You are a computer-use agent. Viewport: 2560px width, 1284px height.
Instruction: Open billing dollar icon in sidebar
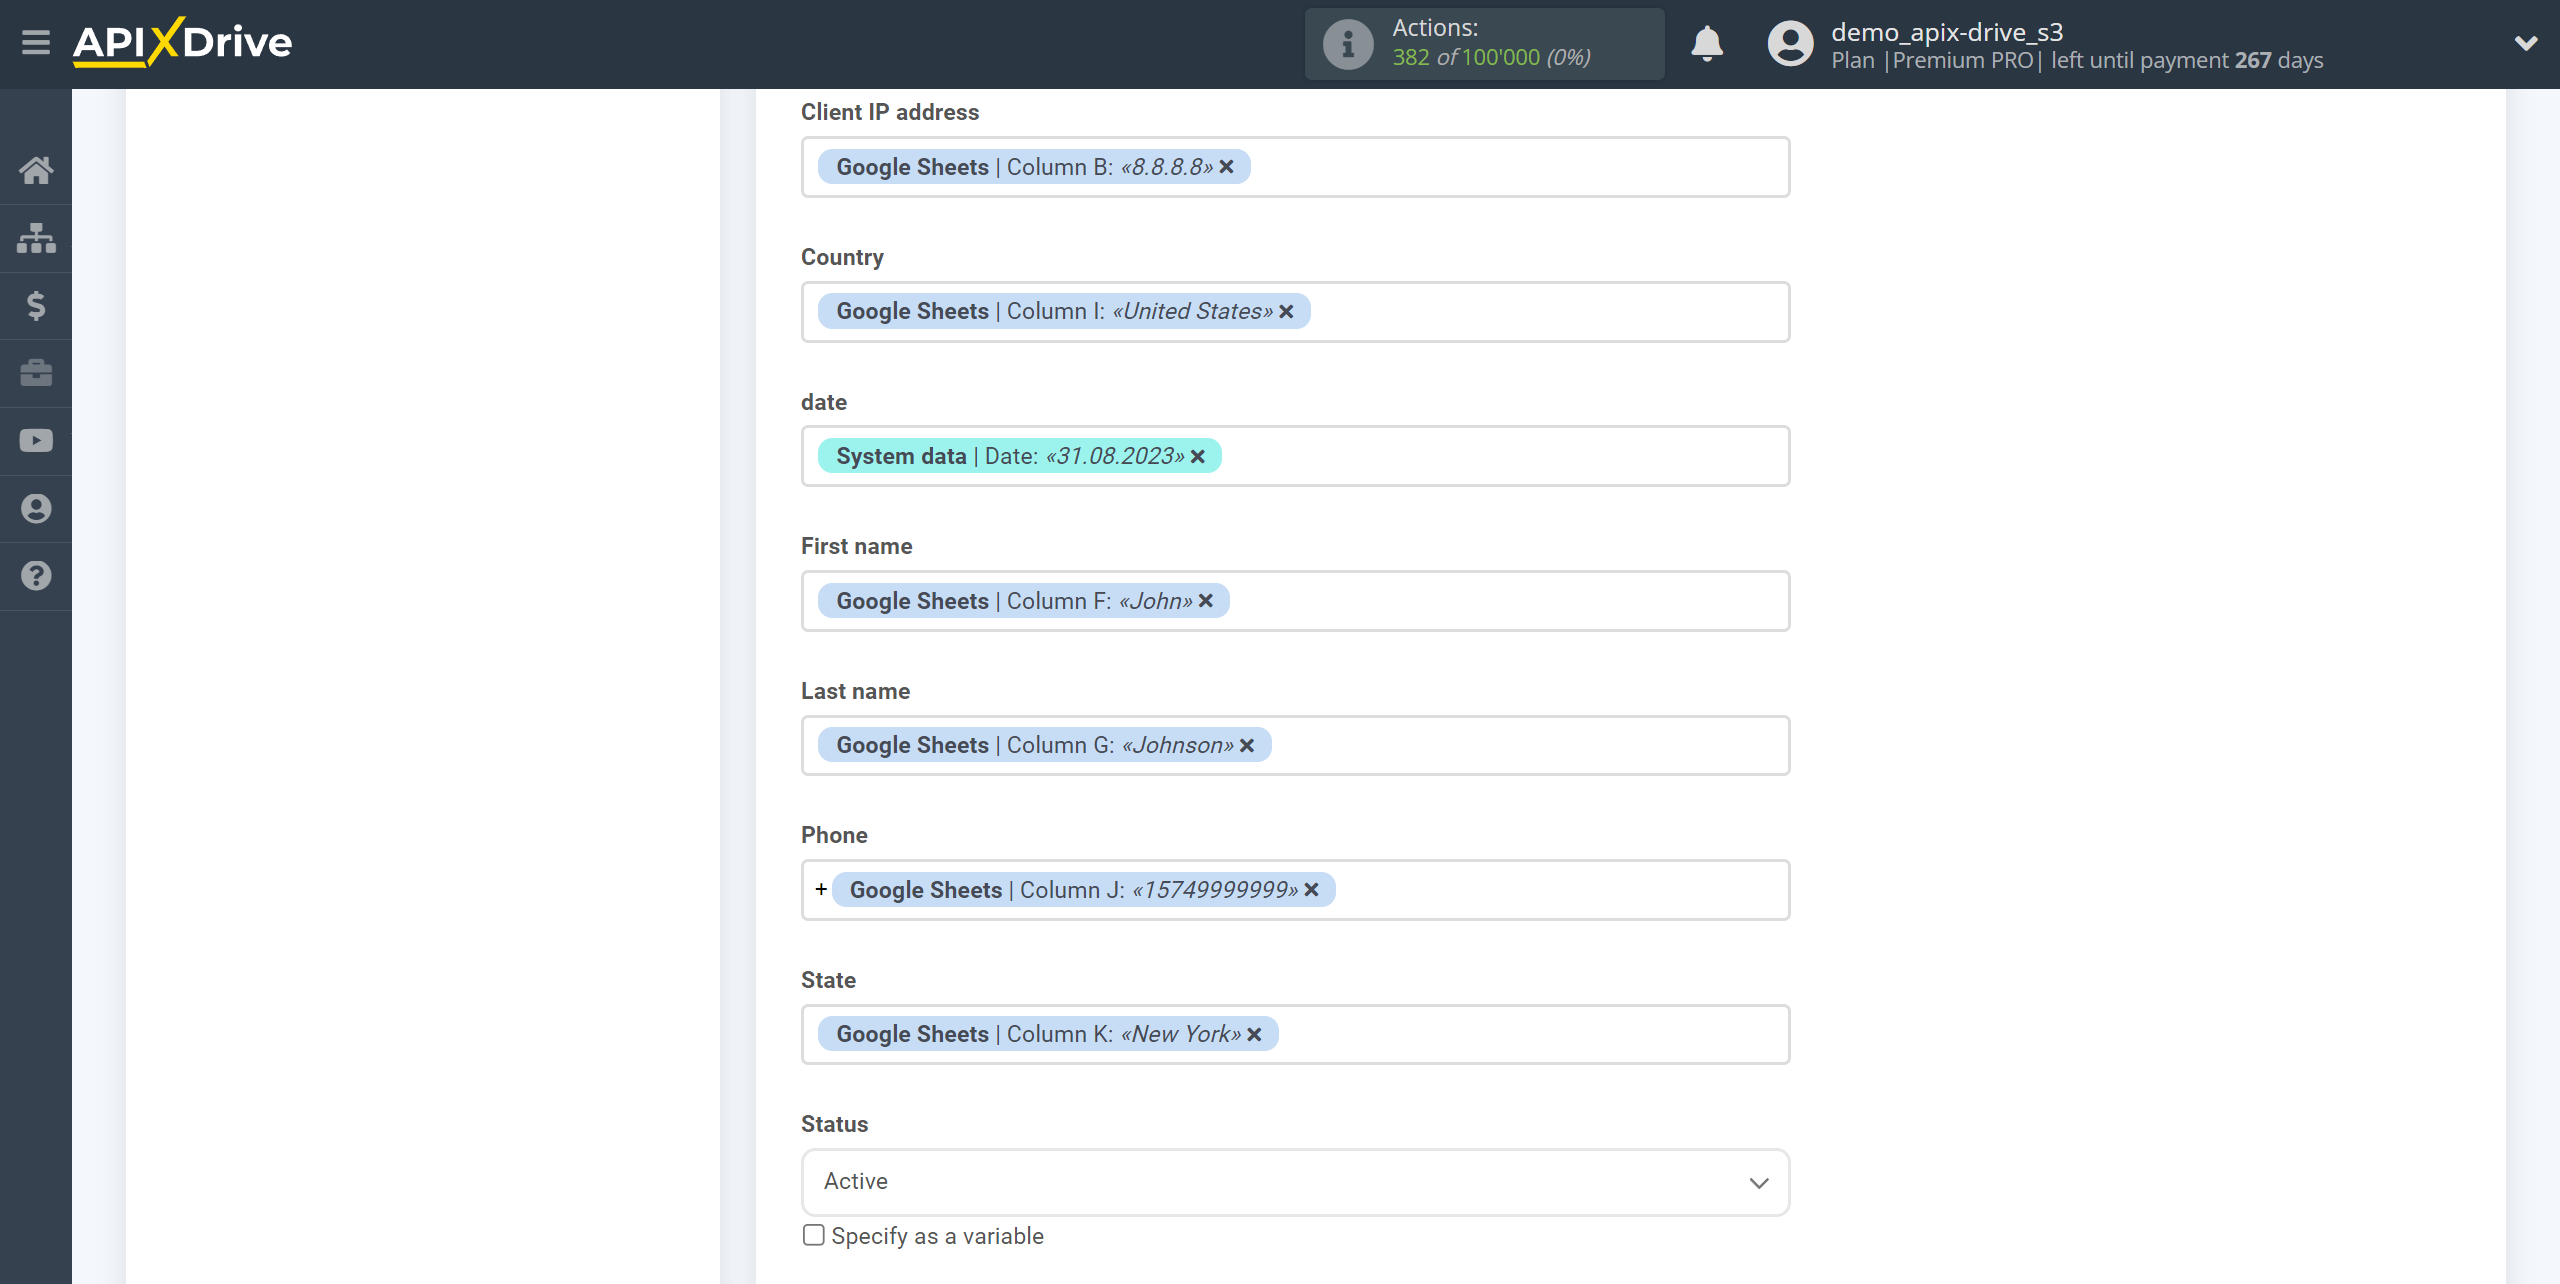tap(36, 305)
